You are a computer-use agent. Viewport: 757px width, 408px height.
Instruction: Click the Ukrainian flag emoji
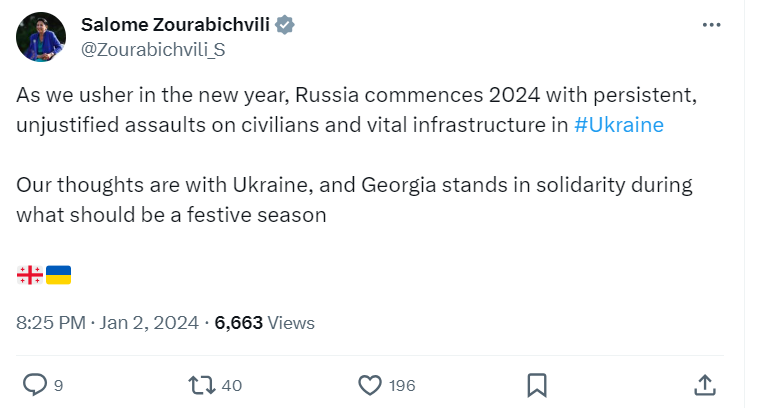pyautogui.click(x=59, y=274)
